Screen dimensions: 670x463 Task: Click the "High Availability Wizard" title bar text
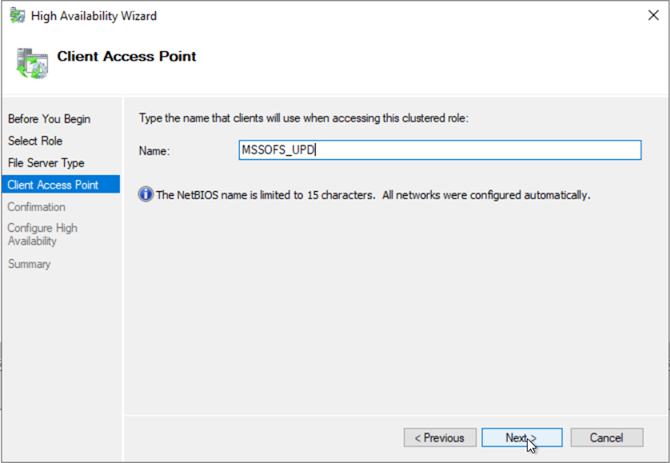click(96, 16)
